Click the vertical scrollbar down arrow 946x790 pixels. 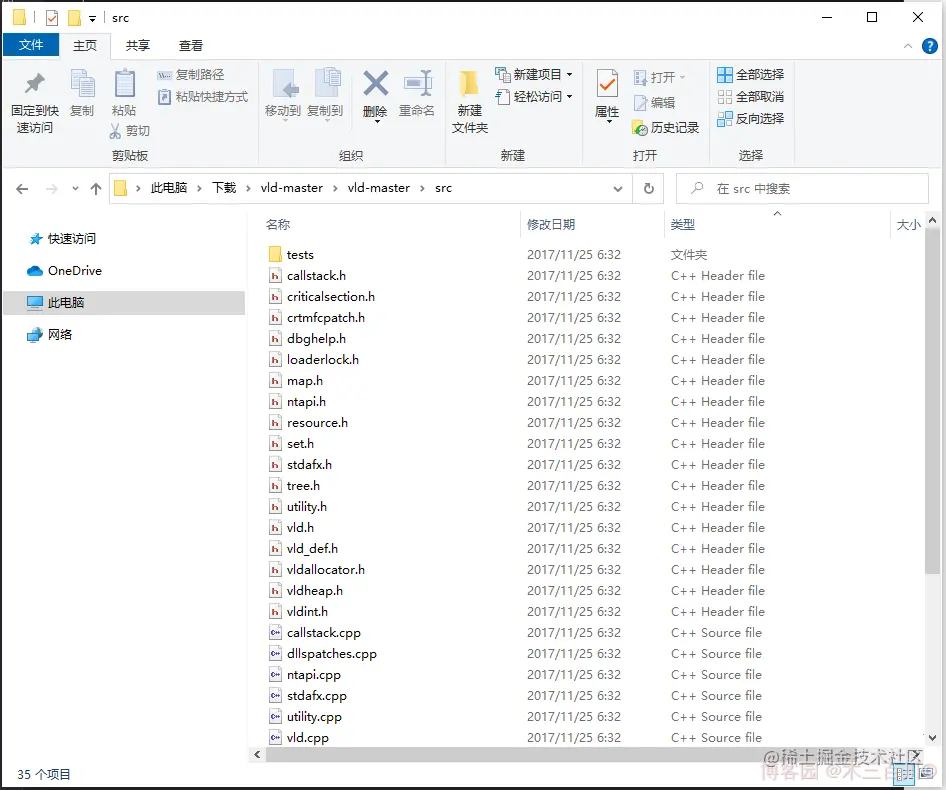coord(932,737)
